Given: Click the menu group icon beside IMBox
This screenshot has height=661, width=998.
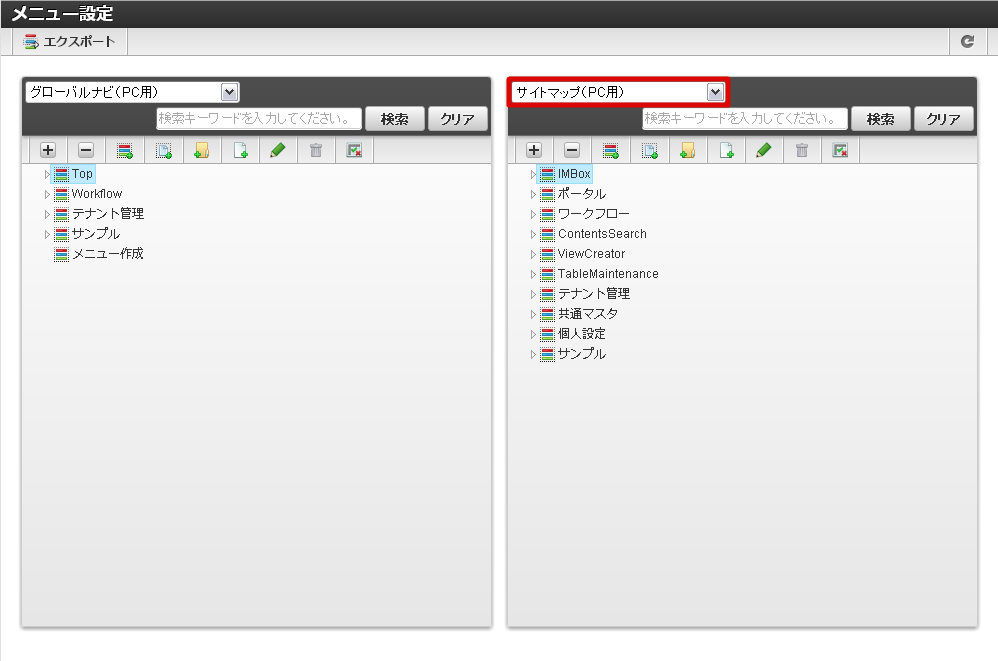Looking at the screenshot, I should point(547,174).
